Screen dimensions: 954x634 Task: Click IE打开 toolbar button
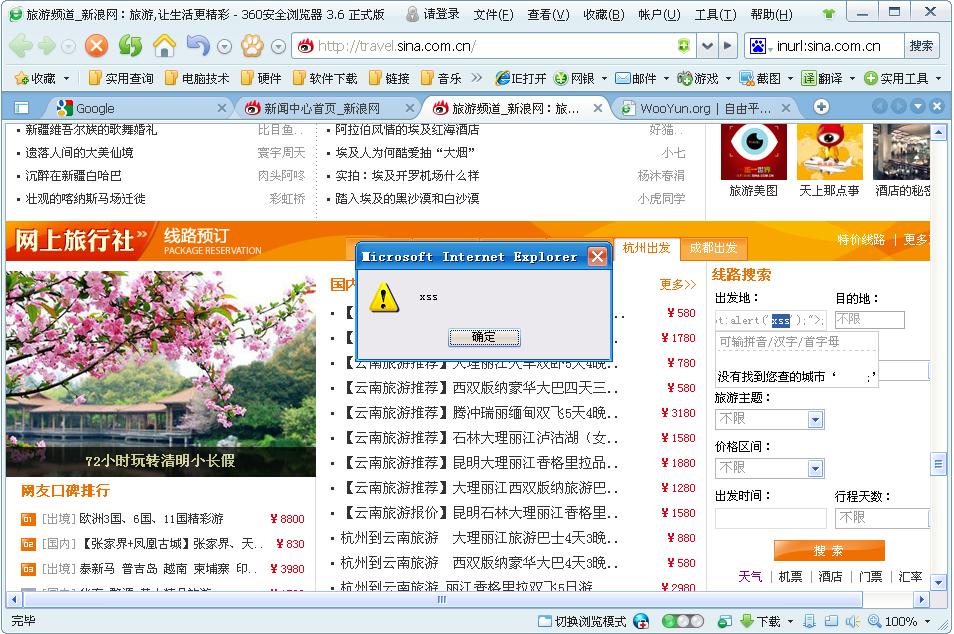click(521, 78)
